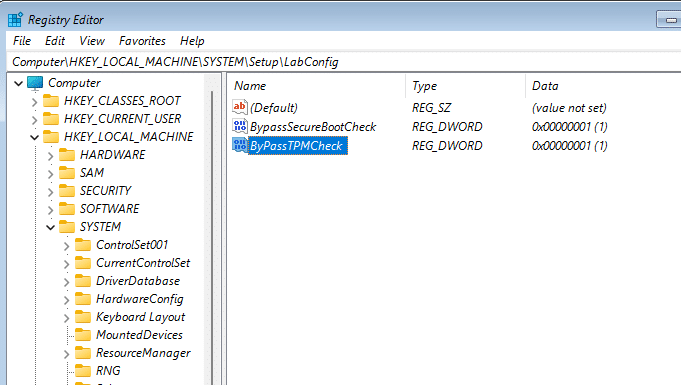
Task: Expand the HKEY_CURRENT_USER hive
Action: (x=34, y=119)
